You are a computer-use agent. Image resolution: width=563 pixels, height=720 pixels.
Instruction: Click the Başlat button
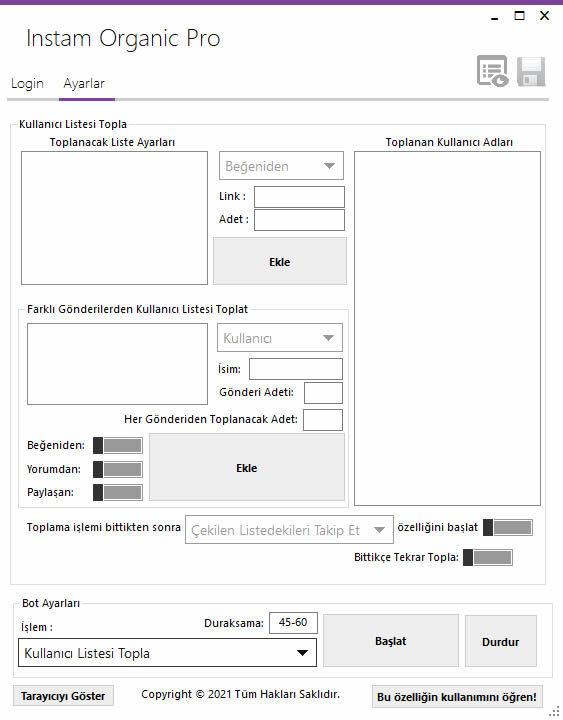pos(391,641)
